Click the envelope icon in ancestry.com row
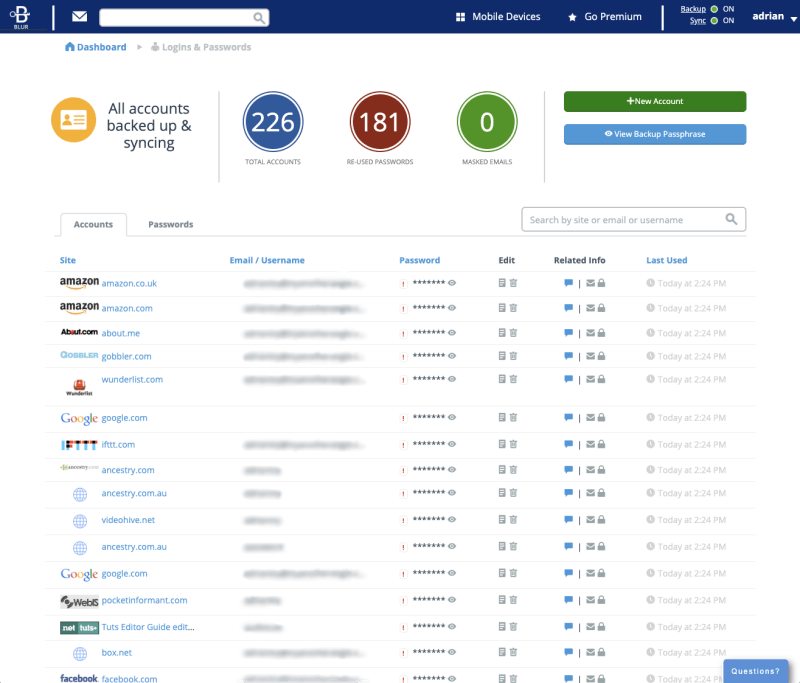 [x=590, y=469]
